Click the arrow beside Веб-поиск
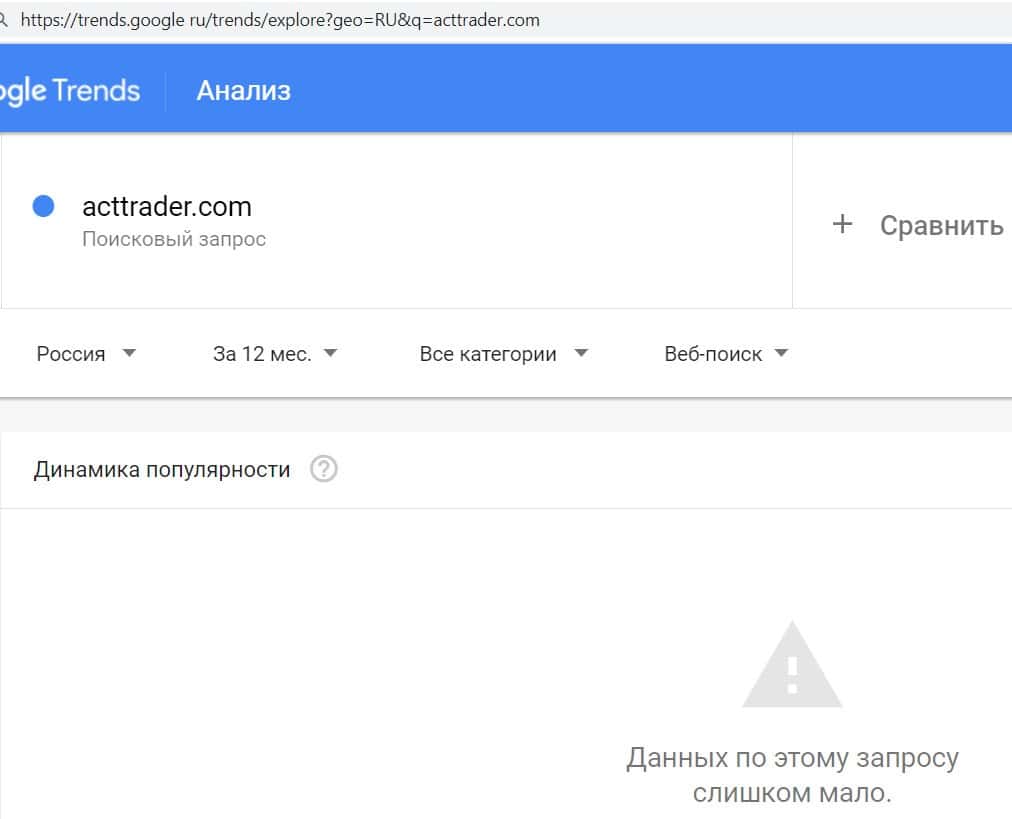This screenshot has width=1012, height=819. [x=781, y=353]
